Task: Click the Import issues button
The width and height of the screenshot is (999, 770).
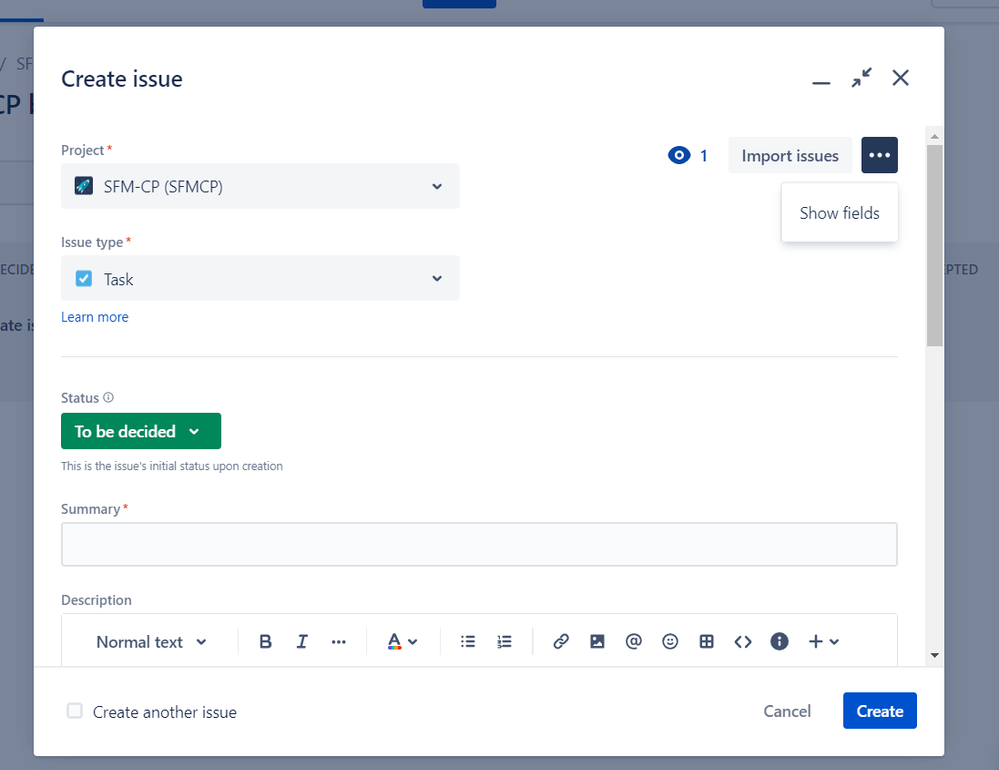Action: click(790, 155)
